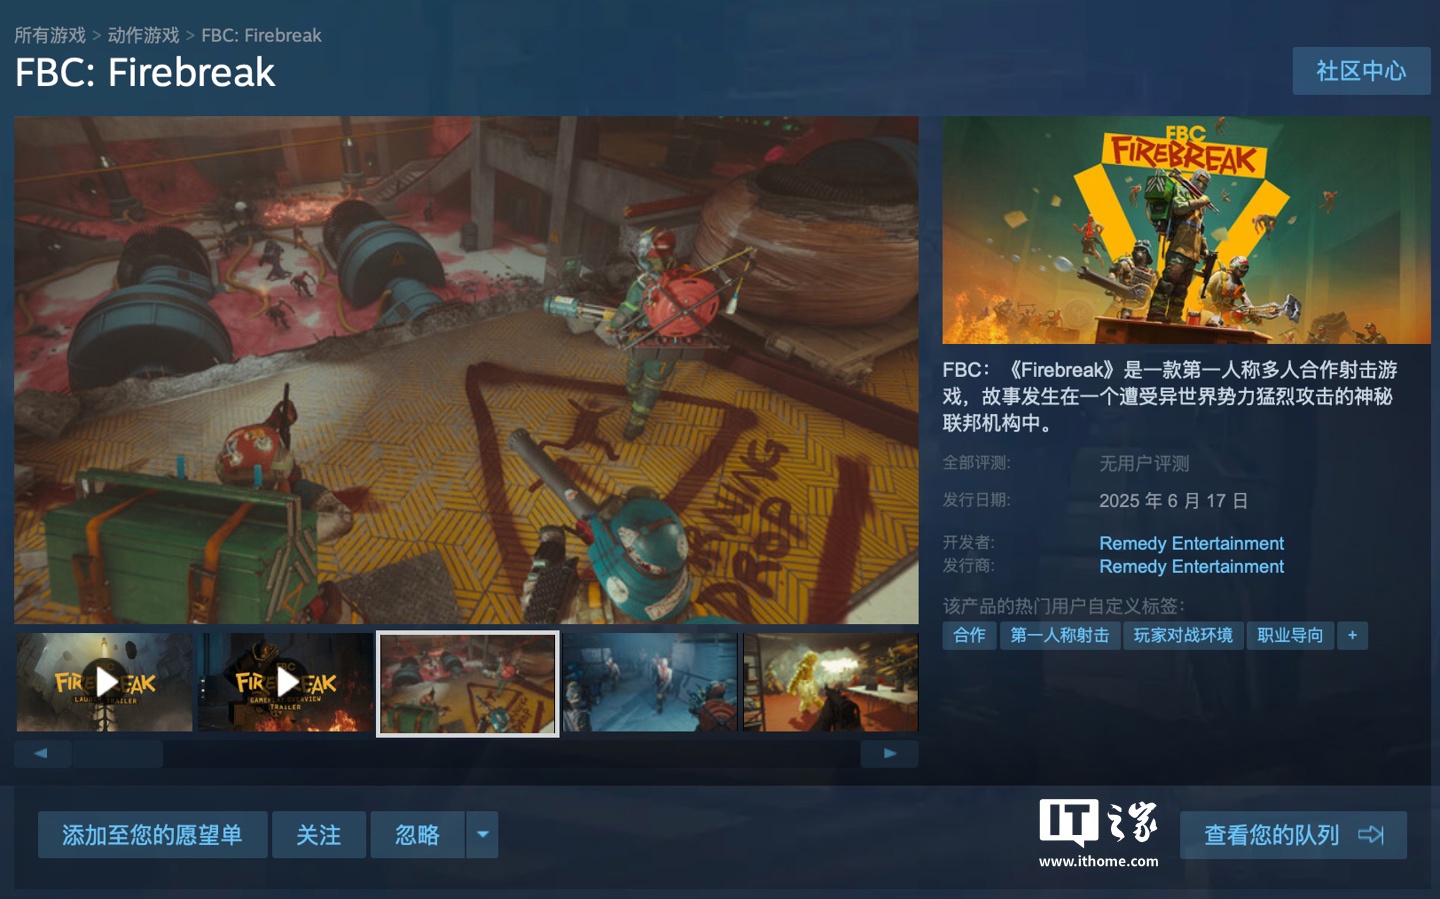
Task: Select the highlighted third screenshot thumbnail
Action: pos(467,684)
